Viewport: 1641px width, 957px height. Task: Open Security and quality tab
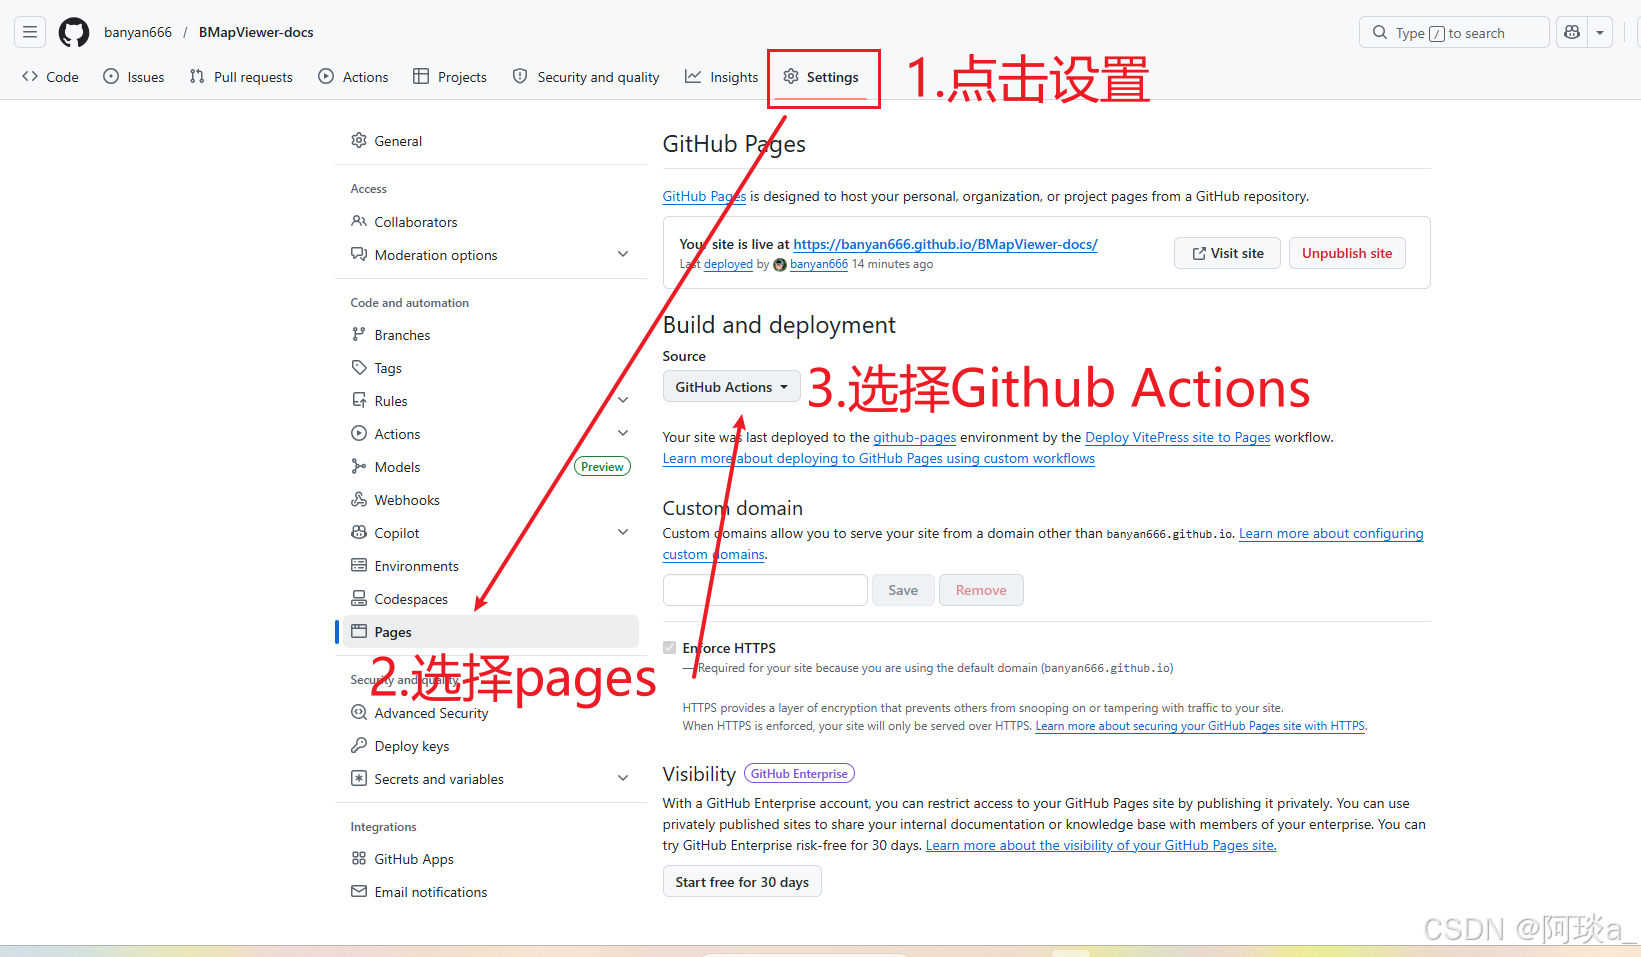tap(586, 77)
